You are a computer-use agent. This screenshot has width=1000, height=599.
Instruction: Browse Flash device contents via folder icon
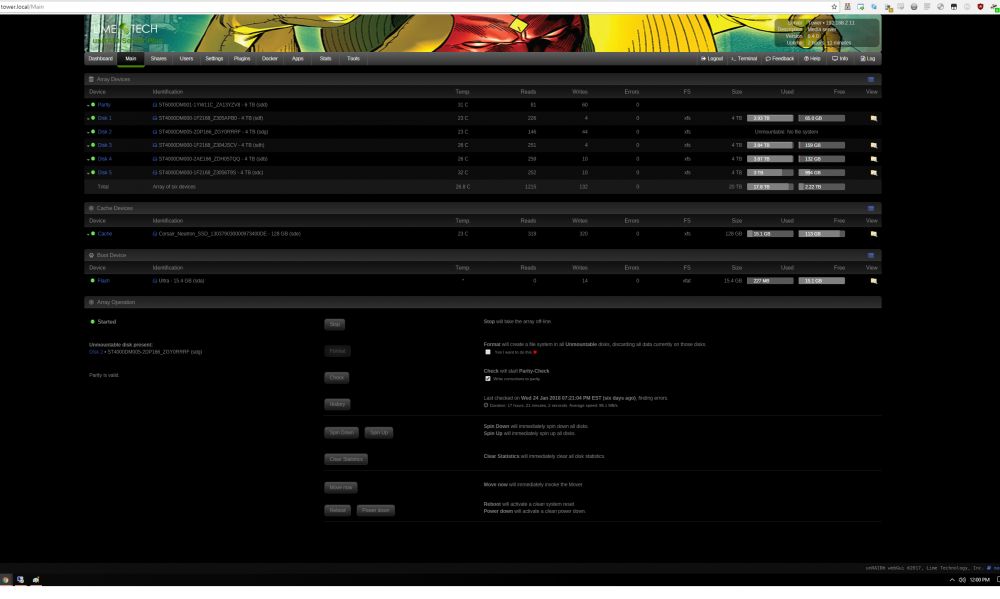pos(874,281)
